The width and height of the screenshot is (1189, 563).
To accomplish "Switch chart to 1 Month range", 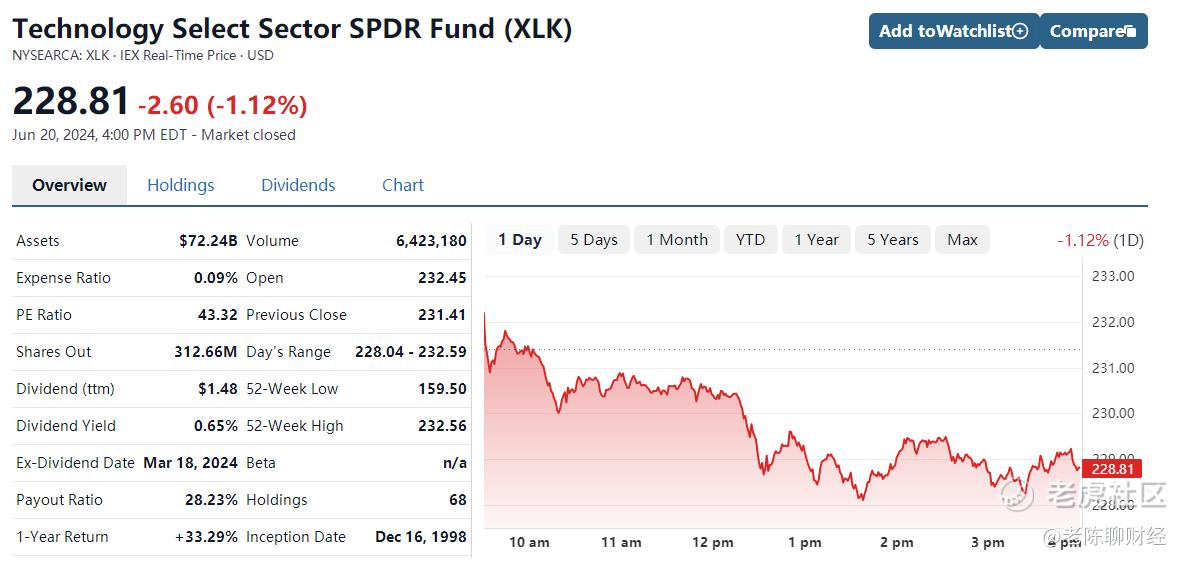I will click(676, 240).
